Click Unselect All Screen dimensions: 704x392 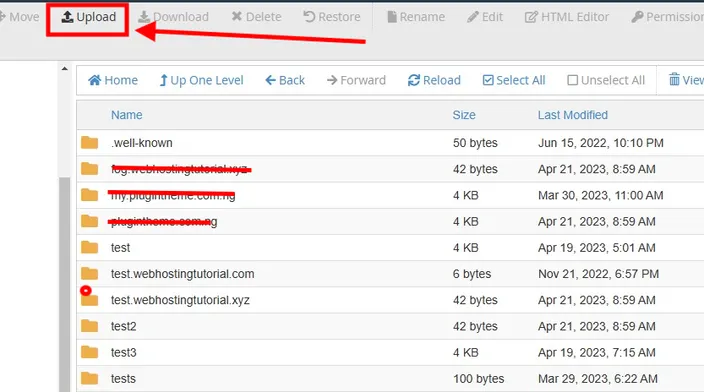pos(606,80)
